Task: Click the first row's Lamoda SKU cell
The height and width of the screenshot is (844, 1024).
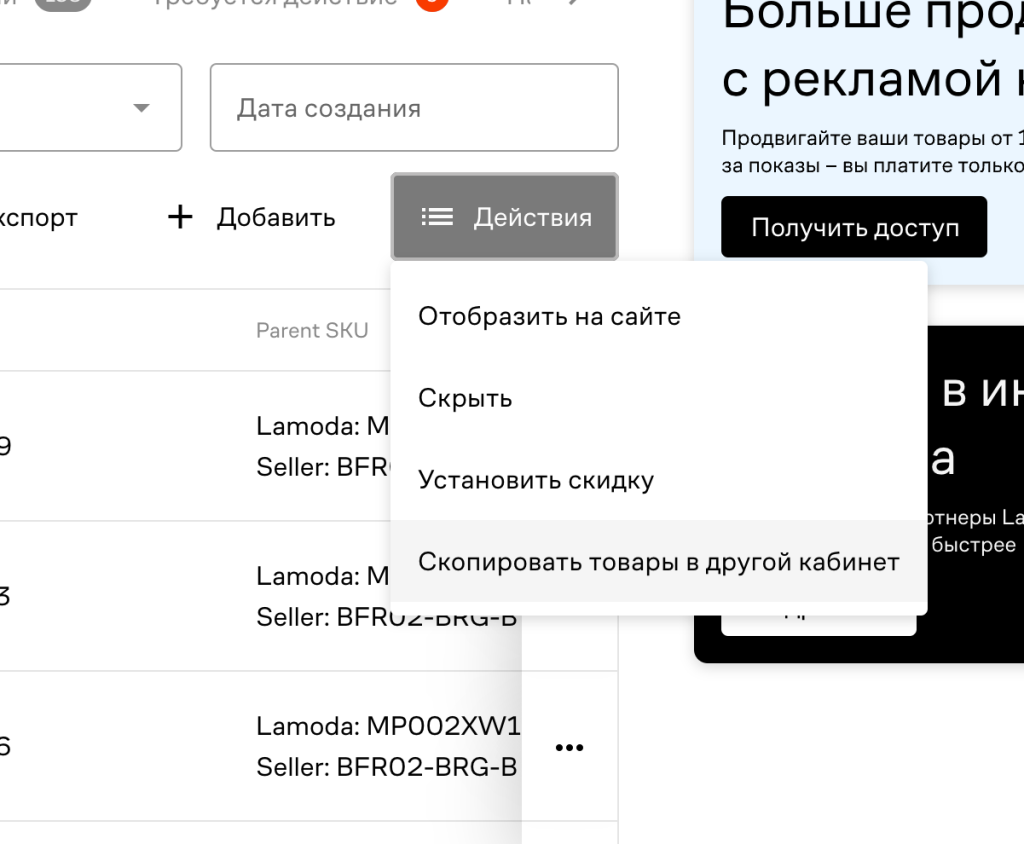Action: 323,426
